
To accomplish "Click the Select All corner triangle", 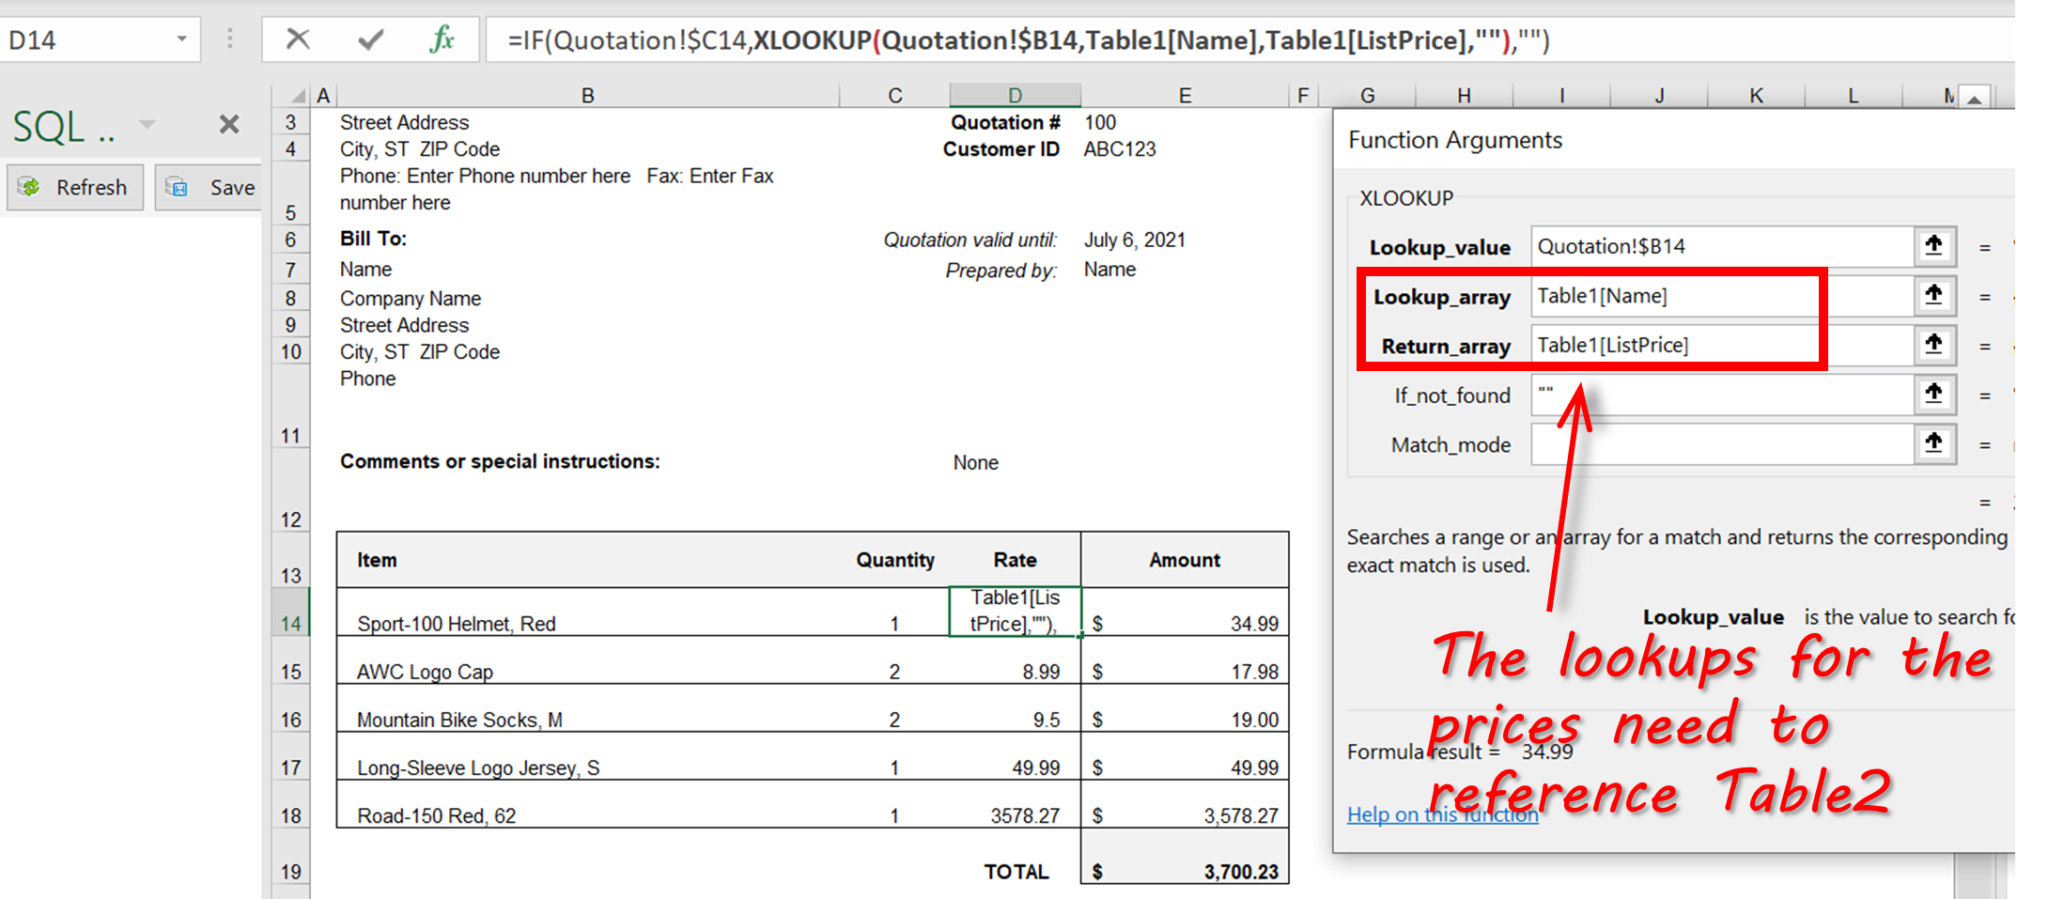I will pyautogui.click(x=297, y=96).
